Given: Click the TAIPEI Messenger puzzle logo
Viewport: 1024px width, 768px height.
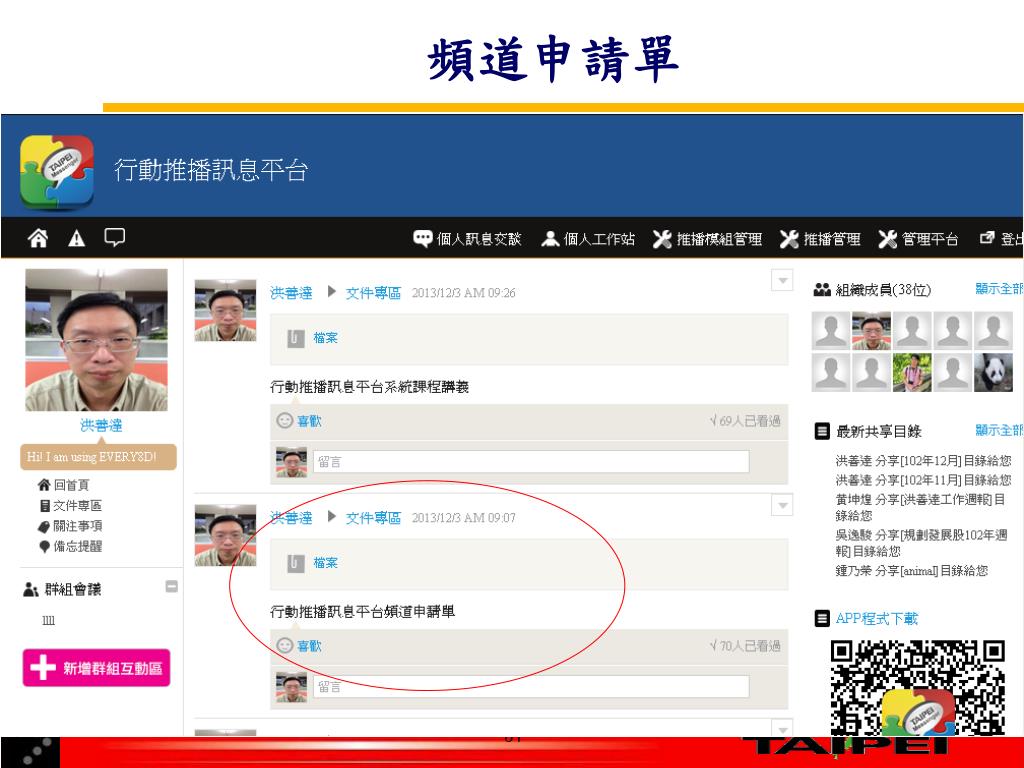Looking at the screenshot, I should 57,172.
